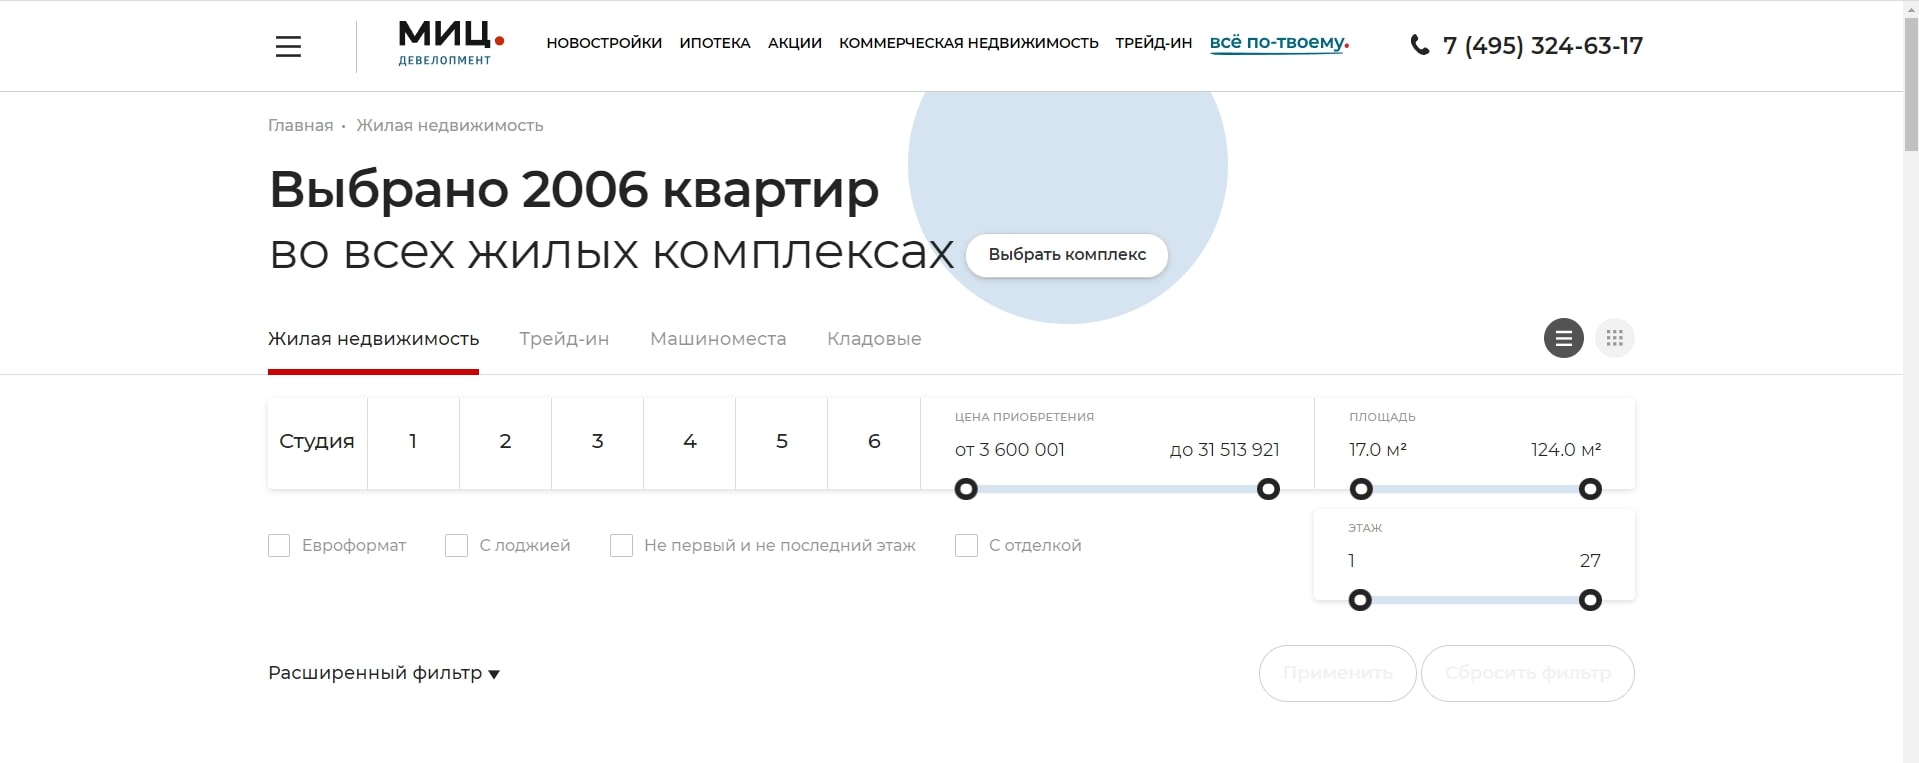Click minimum floor slider handle
Screen dimensions: 1919x763
(x=1360, y=600)
